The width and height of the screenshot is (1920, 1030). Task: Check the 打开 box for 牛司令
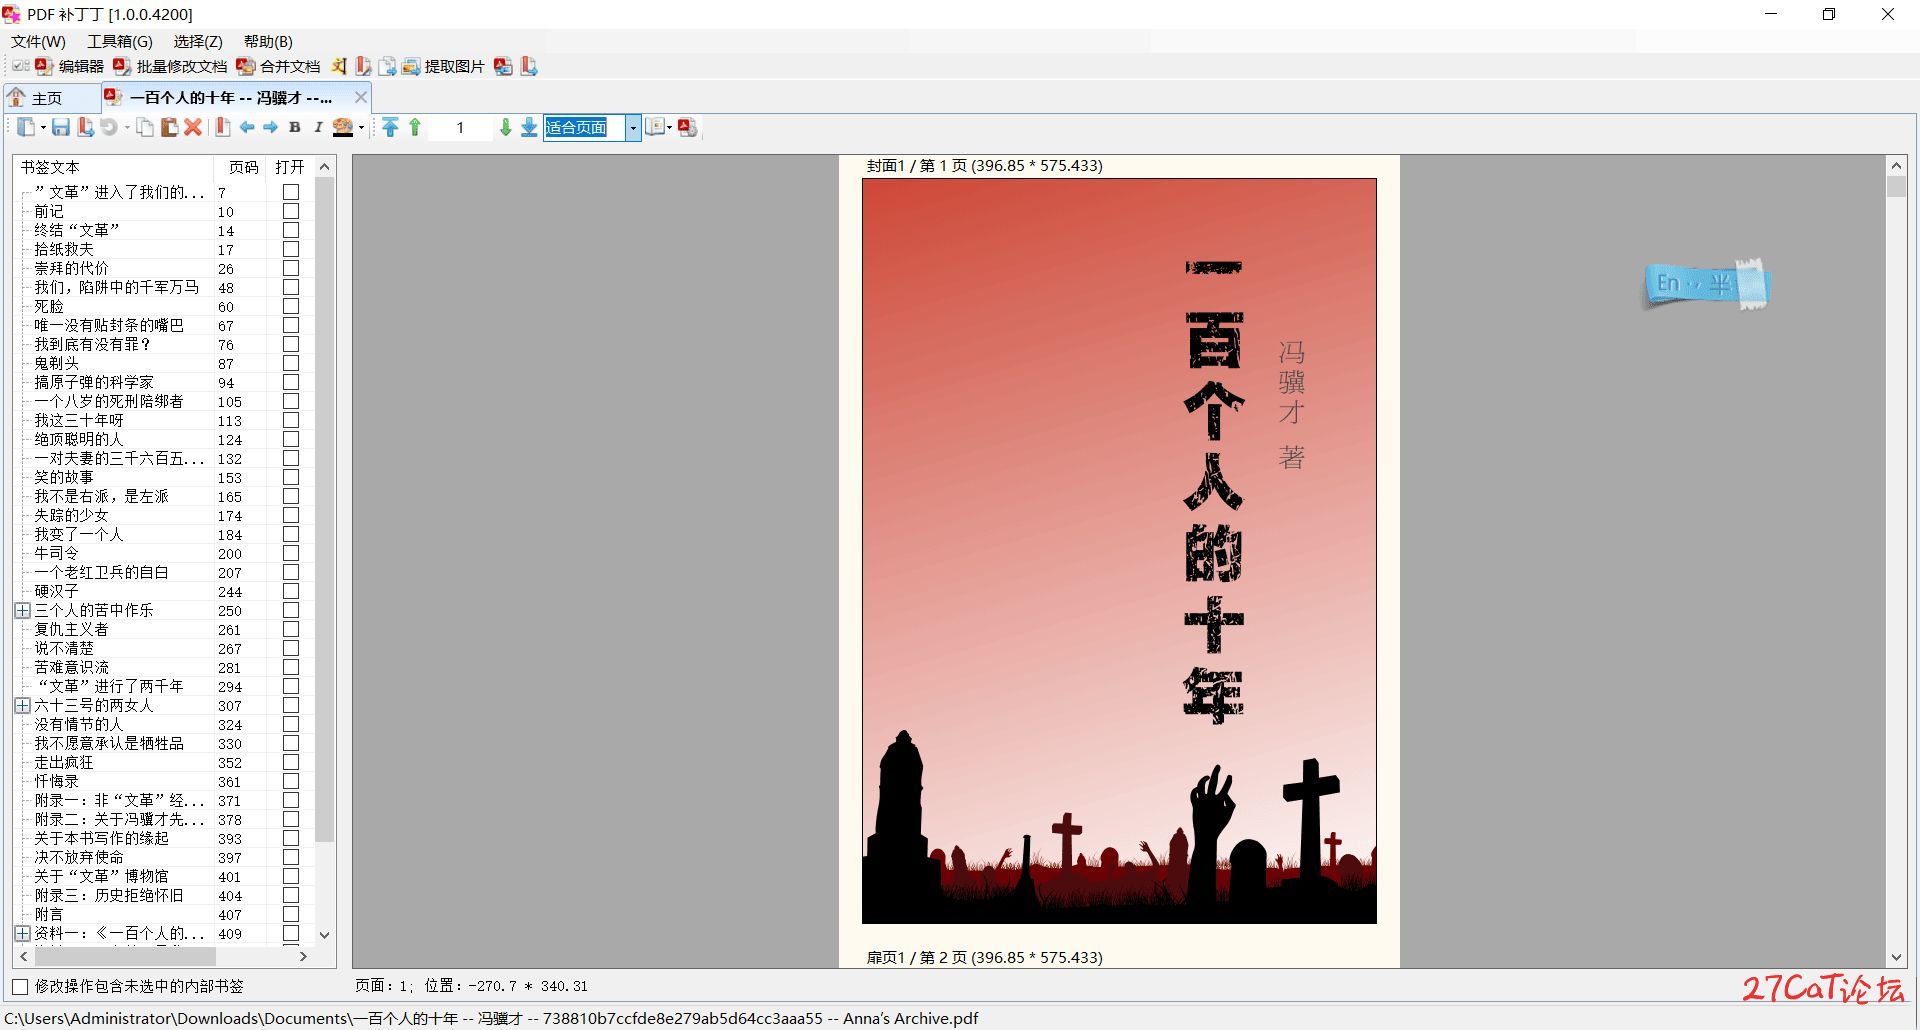291,553
